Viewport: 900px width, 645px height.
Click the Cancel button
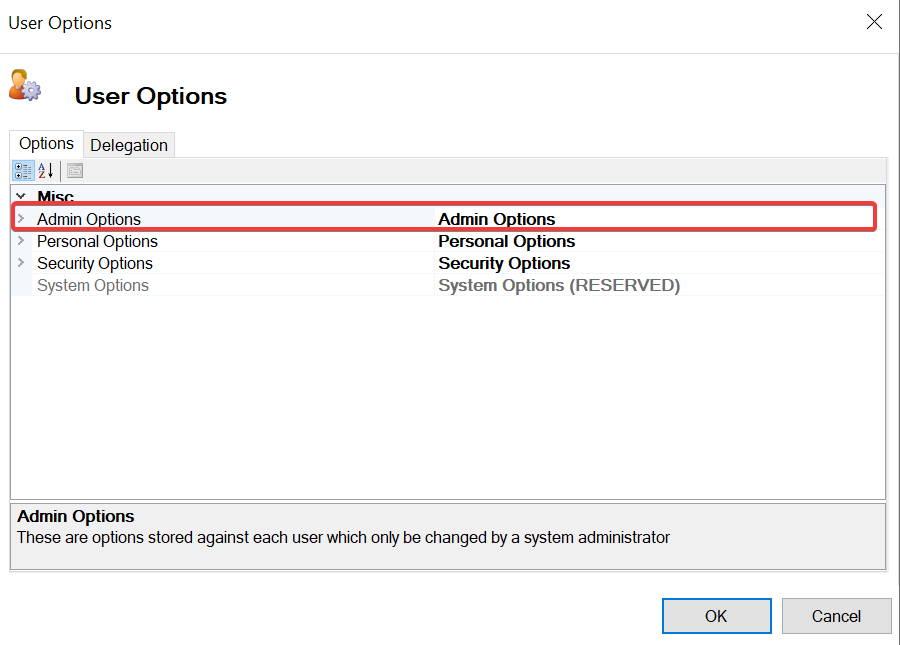coord(836,616)
